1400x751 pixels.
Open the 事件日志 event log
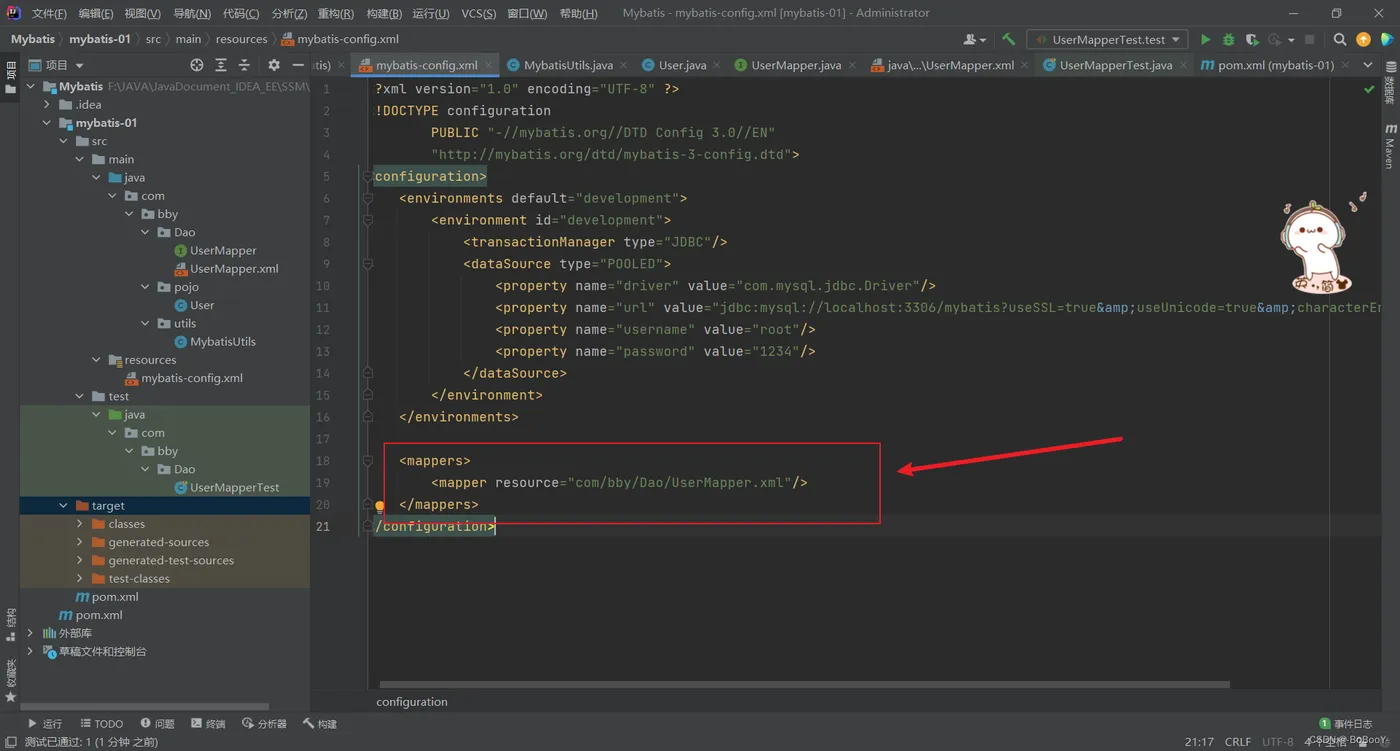pyautogui.click(x=1346, y=724)
